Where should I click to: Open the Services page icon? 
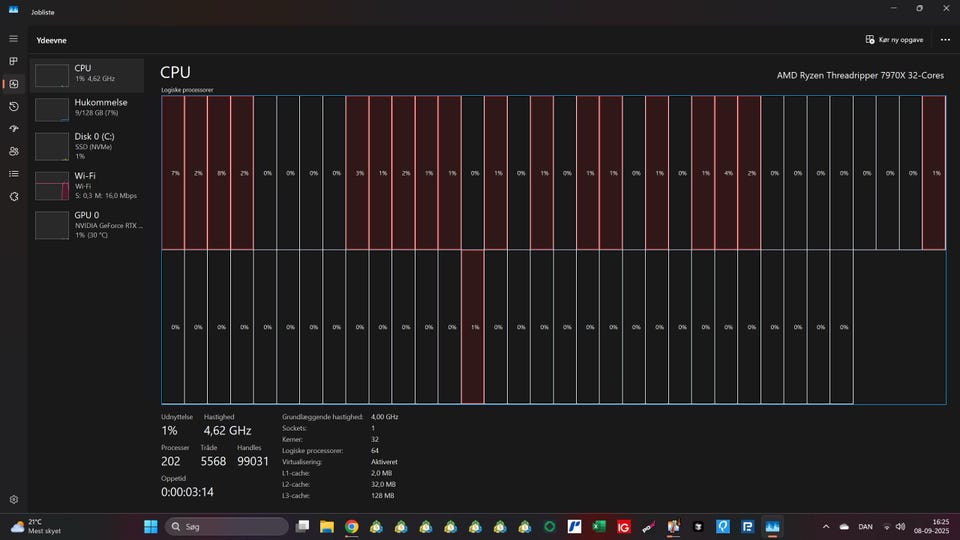14,196
